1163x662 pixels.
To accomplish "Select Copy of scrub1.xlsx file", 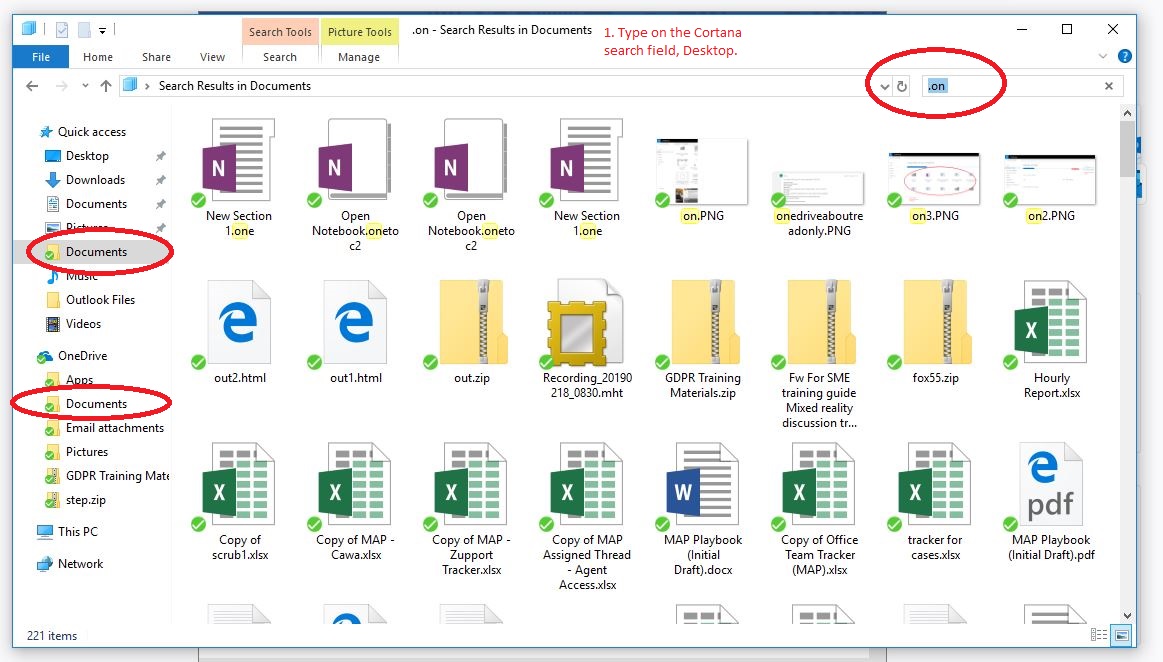I will click(x=239, y=501).
